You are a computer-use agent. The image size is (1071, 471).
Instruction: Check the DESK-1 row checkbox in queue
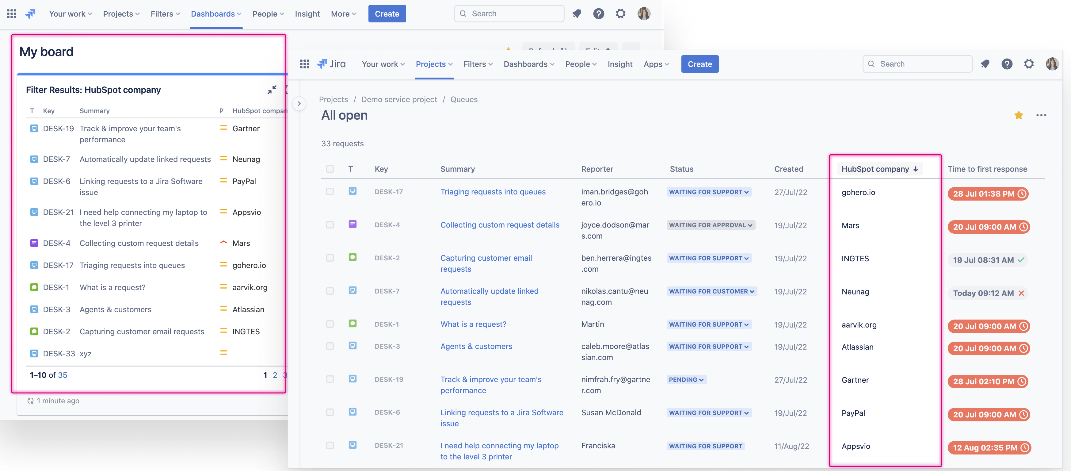click(330, 324)
